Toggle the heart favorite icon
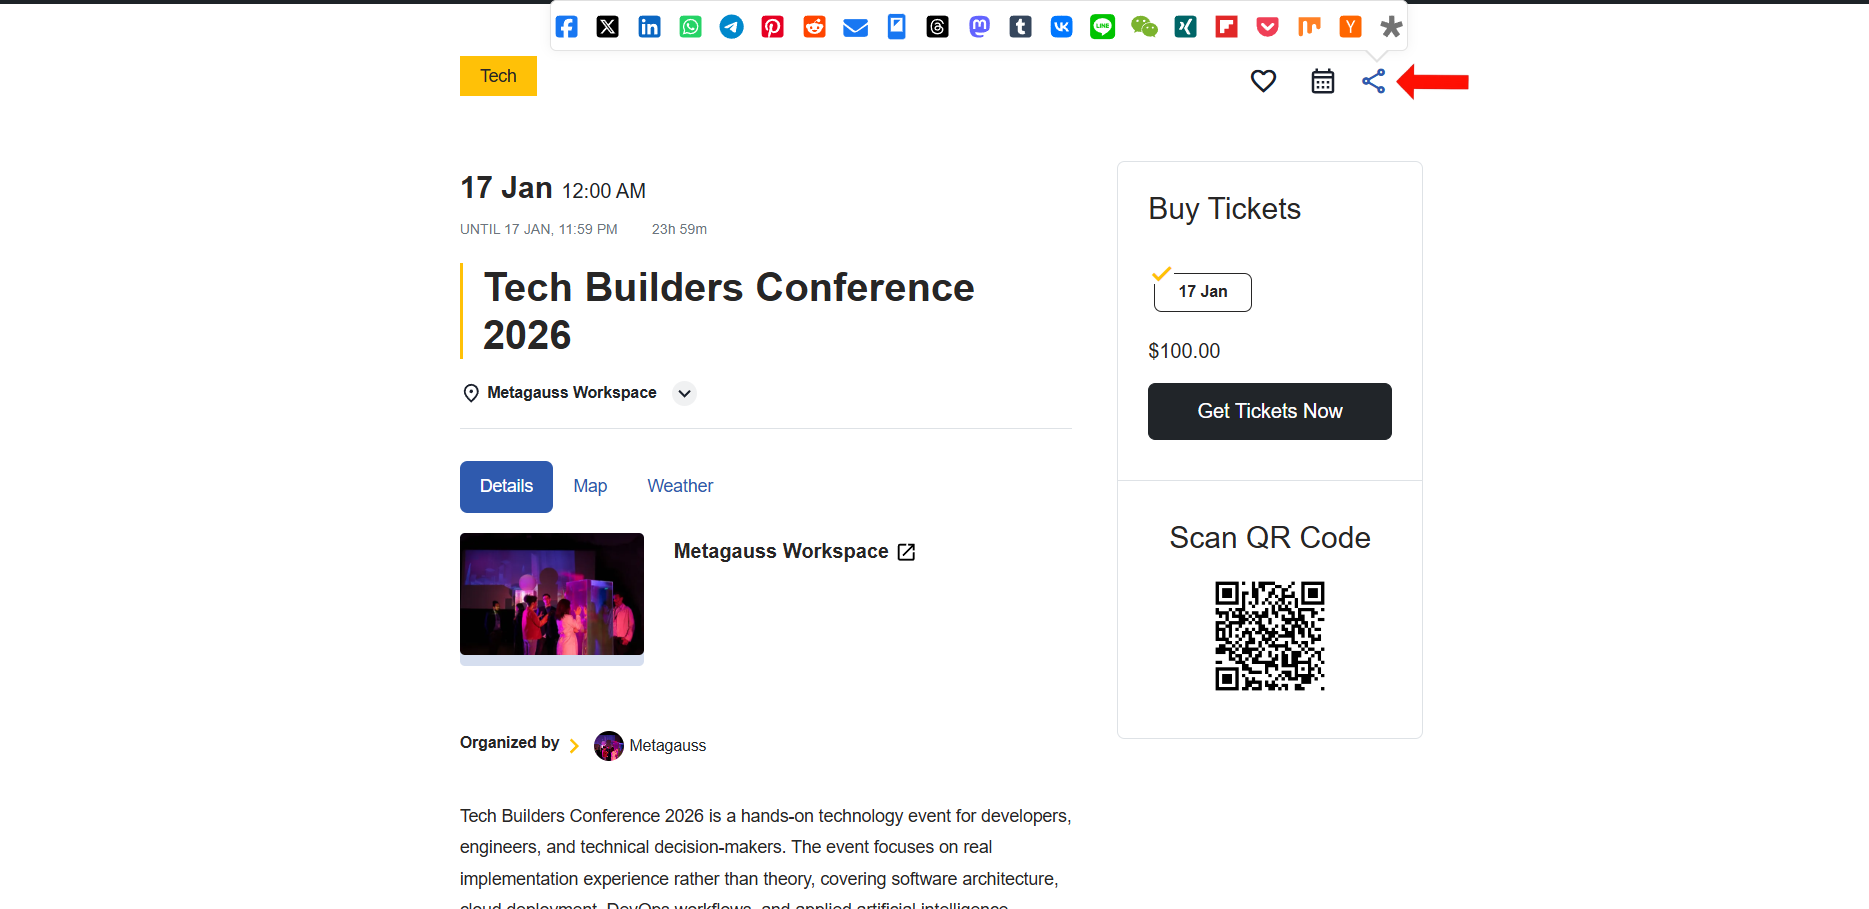Screen dimensions: 1869x909 click(1263, 81)
